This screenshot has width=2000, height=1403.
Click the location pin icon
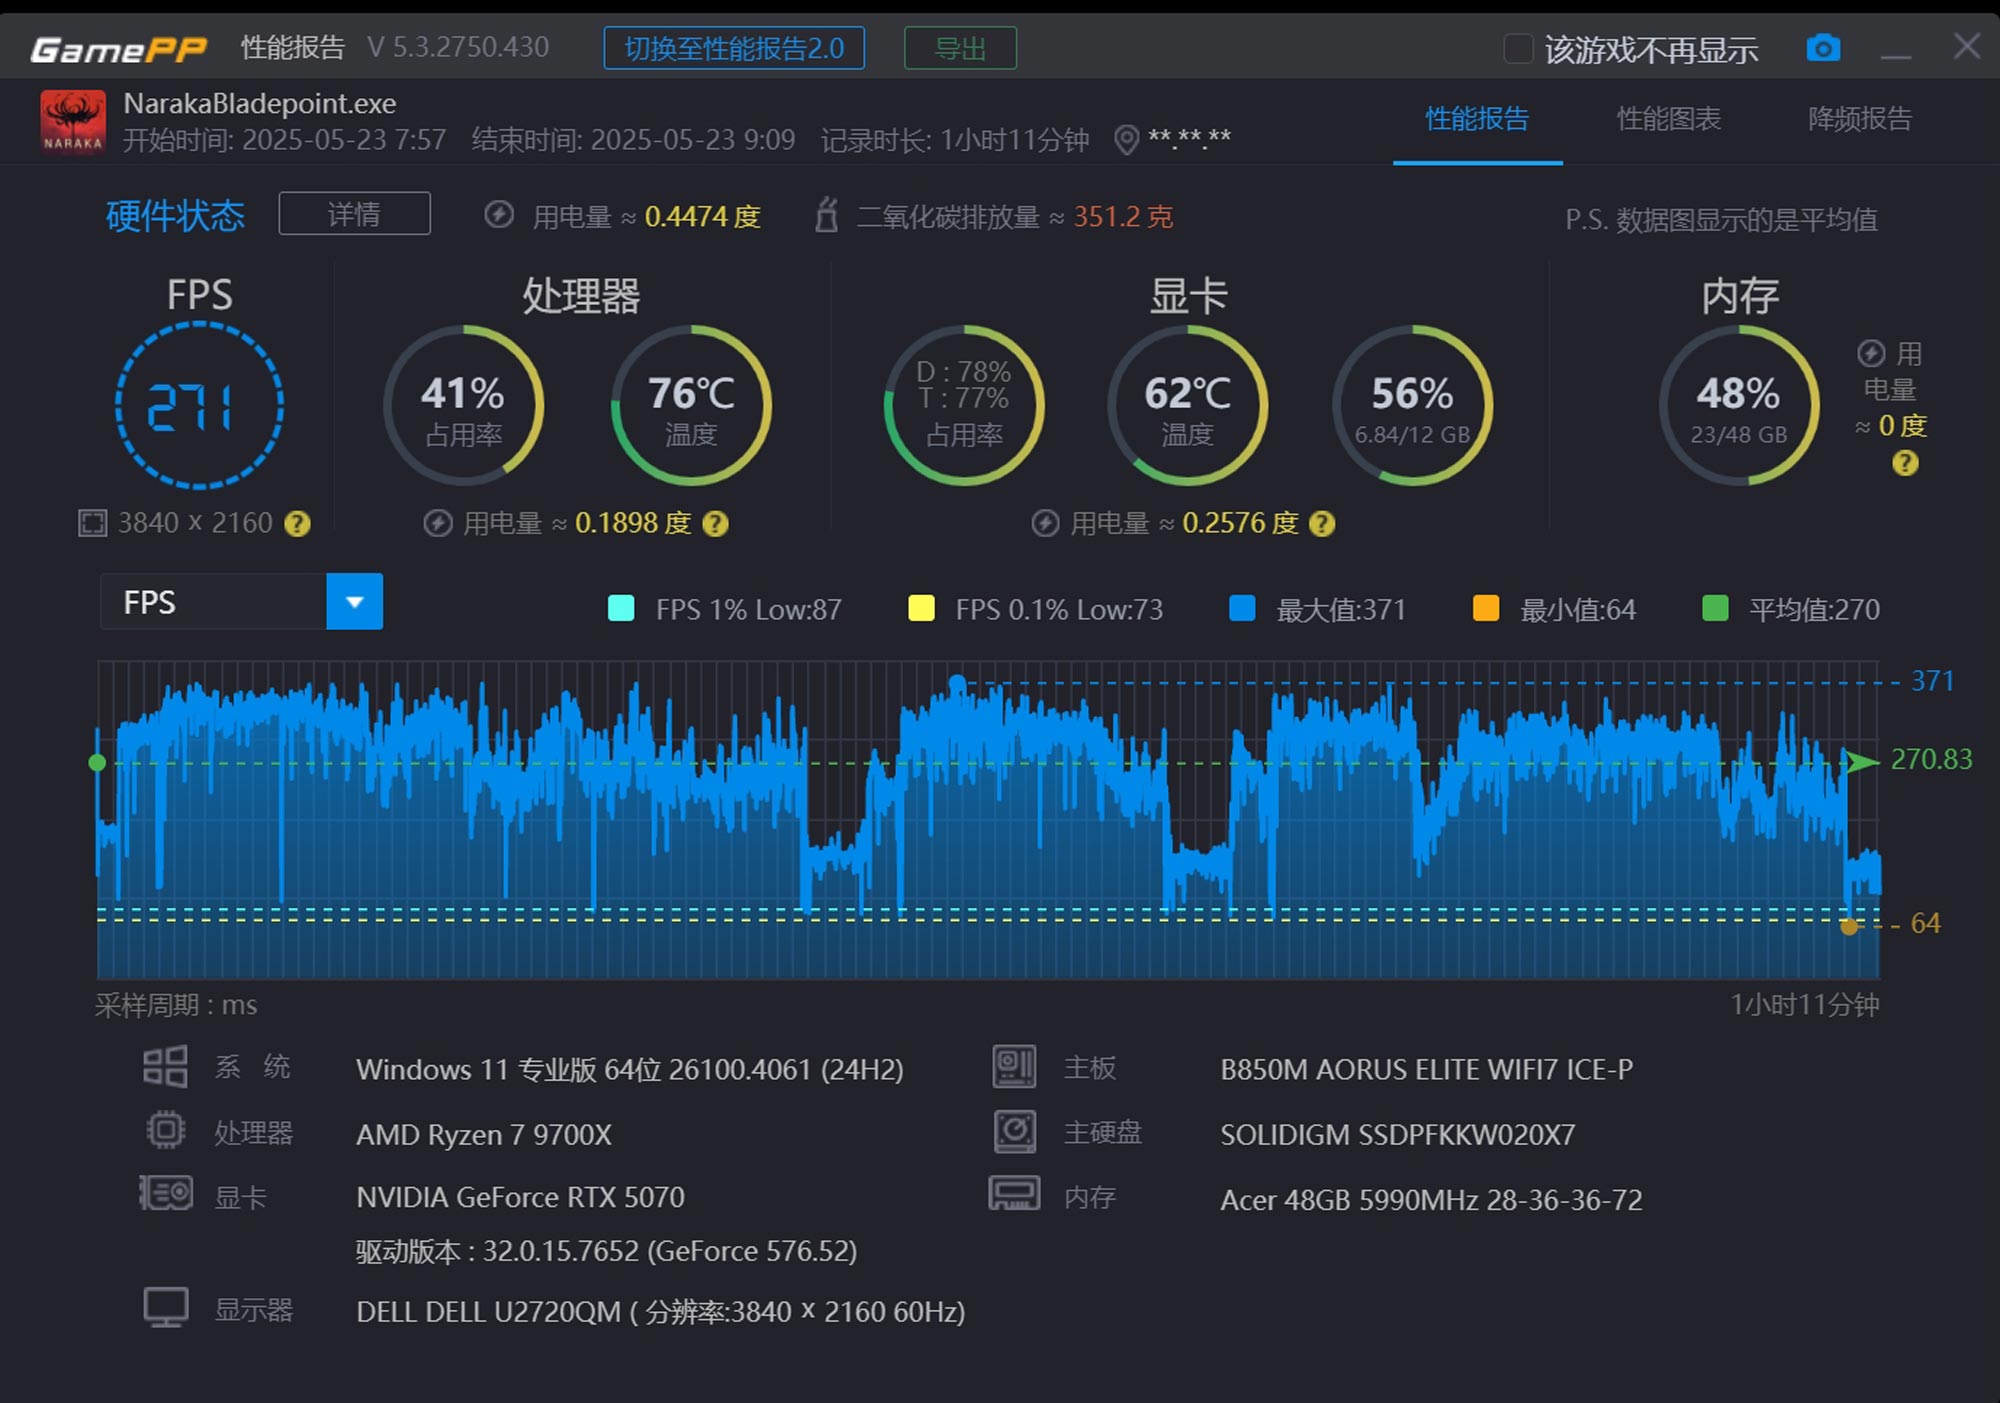coord(1126,139)
